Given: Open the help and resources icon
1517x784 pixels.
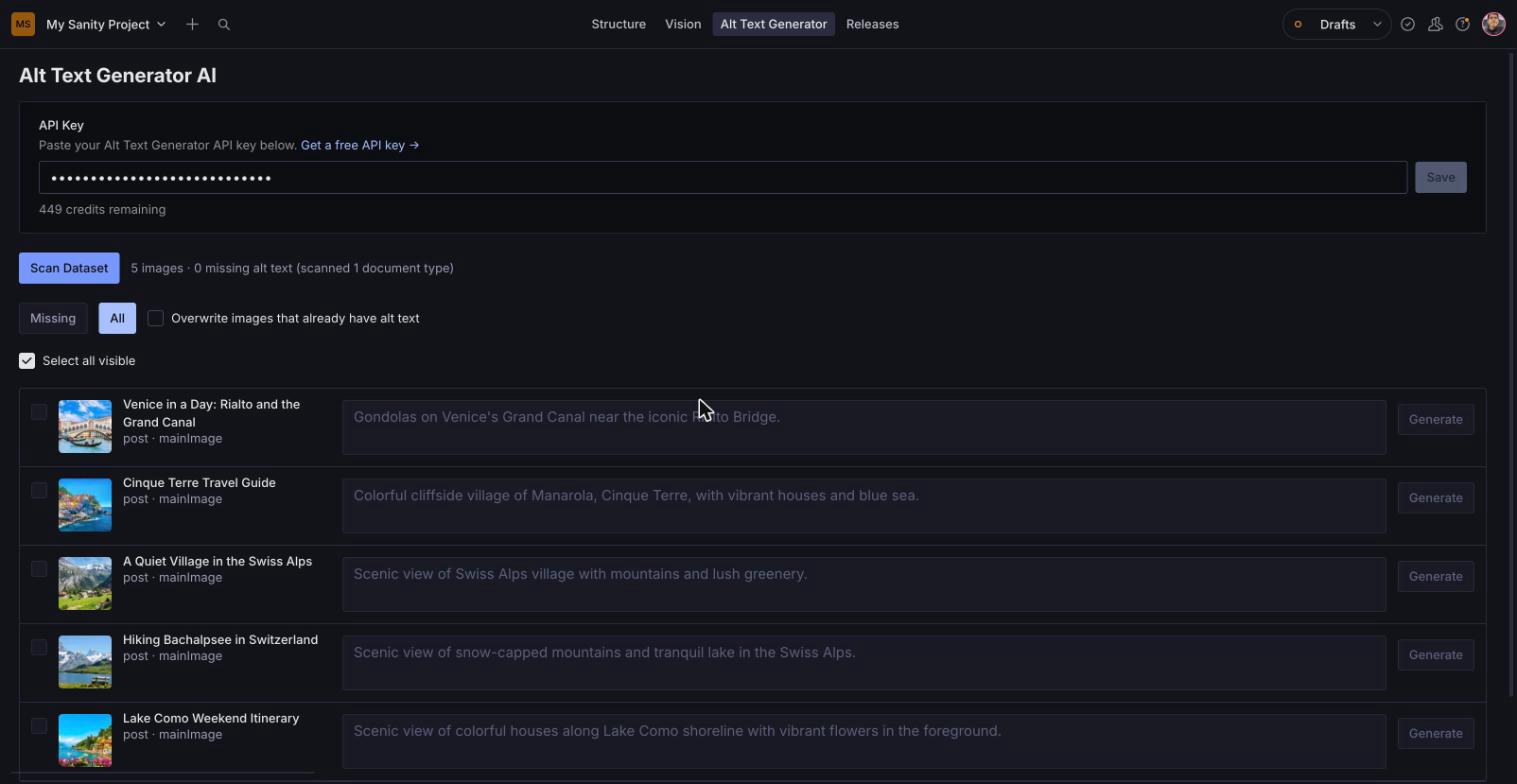Looking at the screenshot, I should (x=1462, y=24).
